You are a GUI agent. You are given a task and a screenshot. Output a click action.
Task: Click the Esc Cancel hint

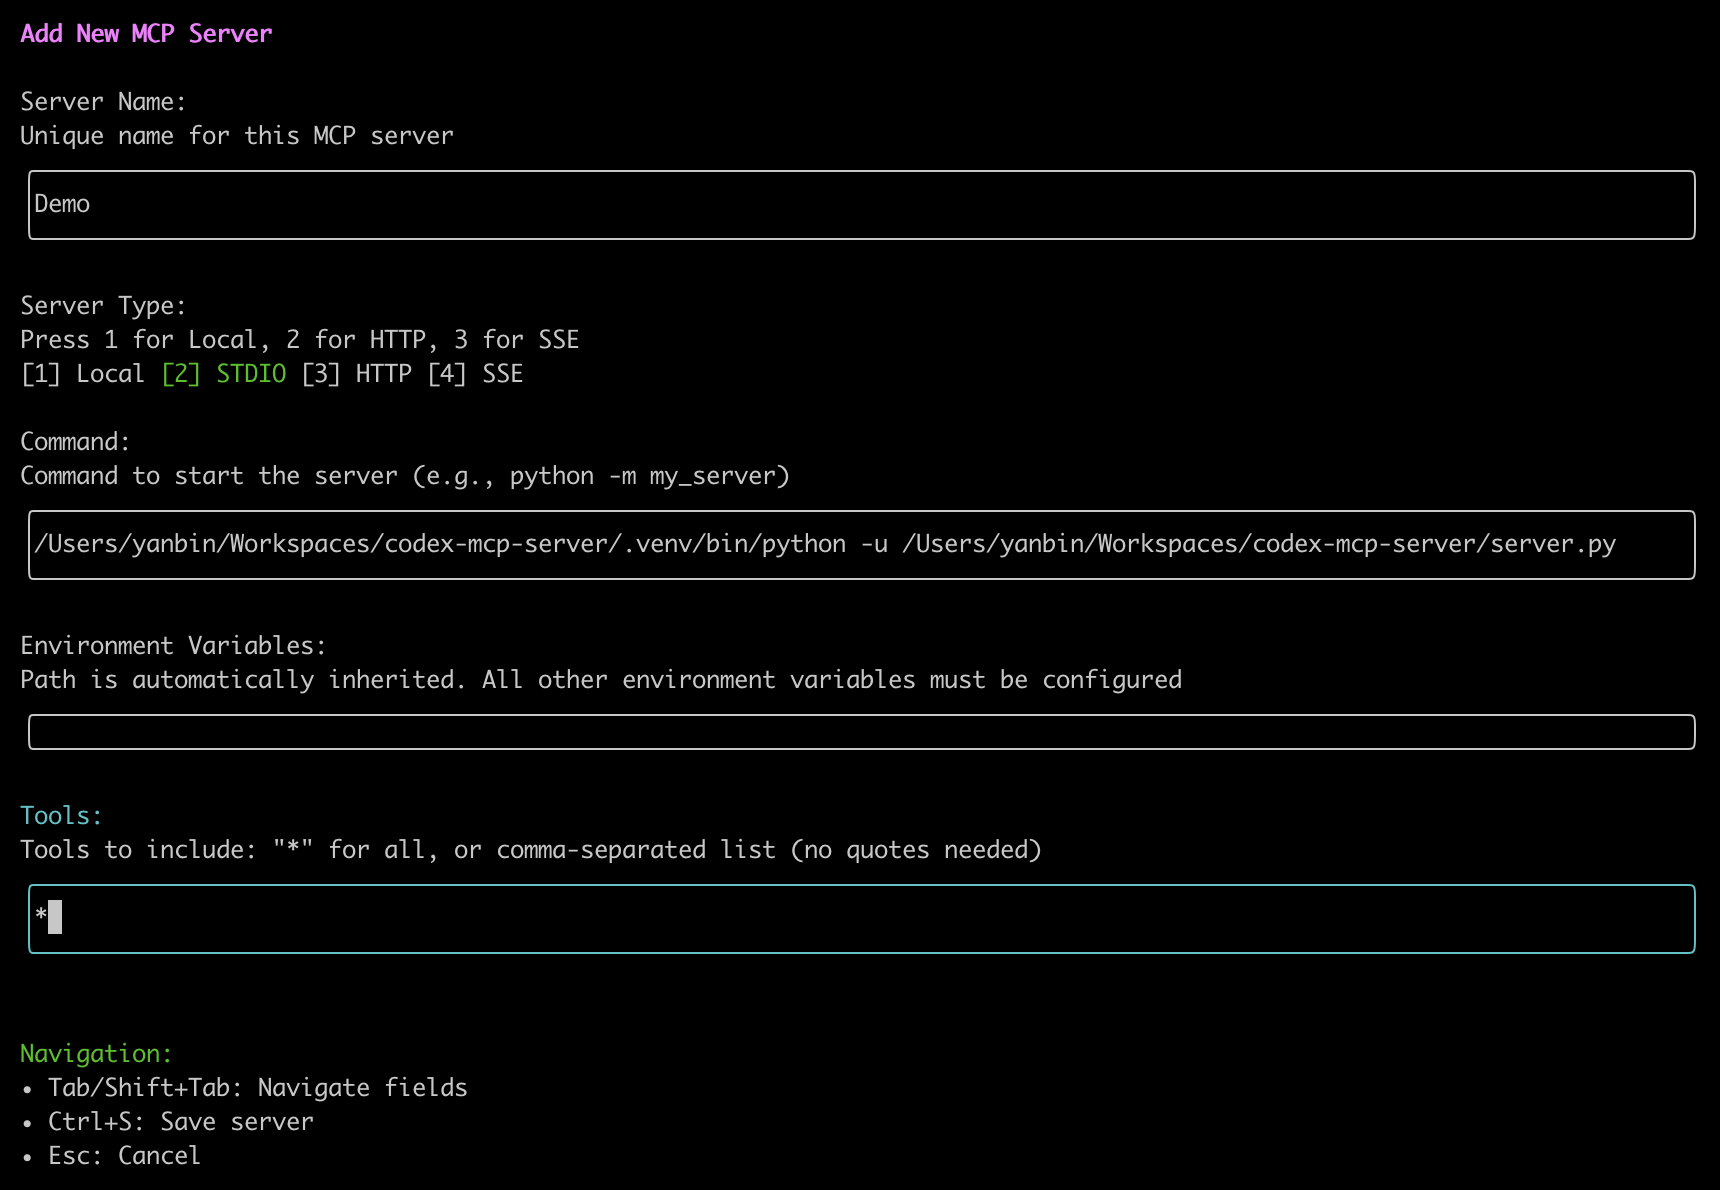click(x=124, y=1156)
